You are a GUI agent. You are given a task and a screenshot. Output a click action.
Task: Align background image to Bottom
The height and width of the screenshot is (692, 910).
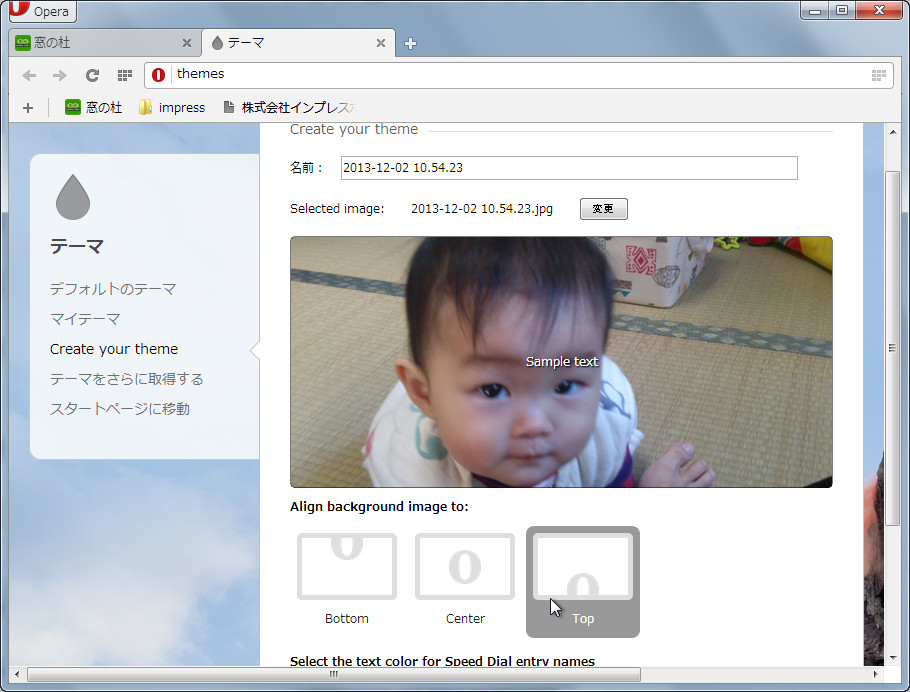pyautogui.click(x=346, y=566)
